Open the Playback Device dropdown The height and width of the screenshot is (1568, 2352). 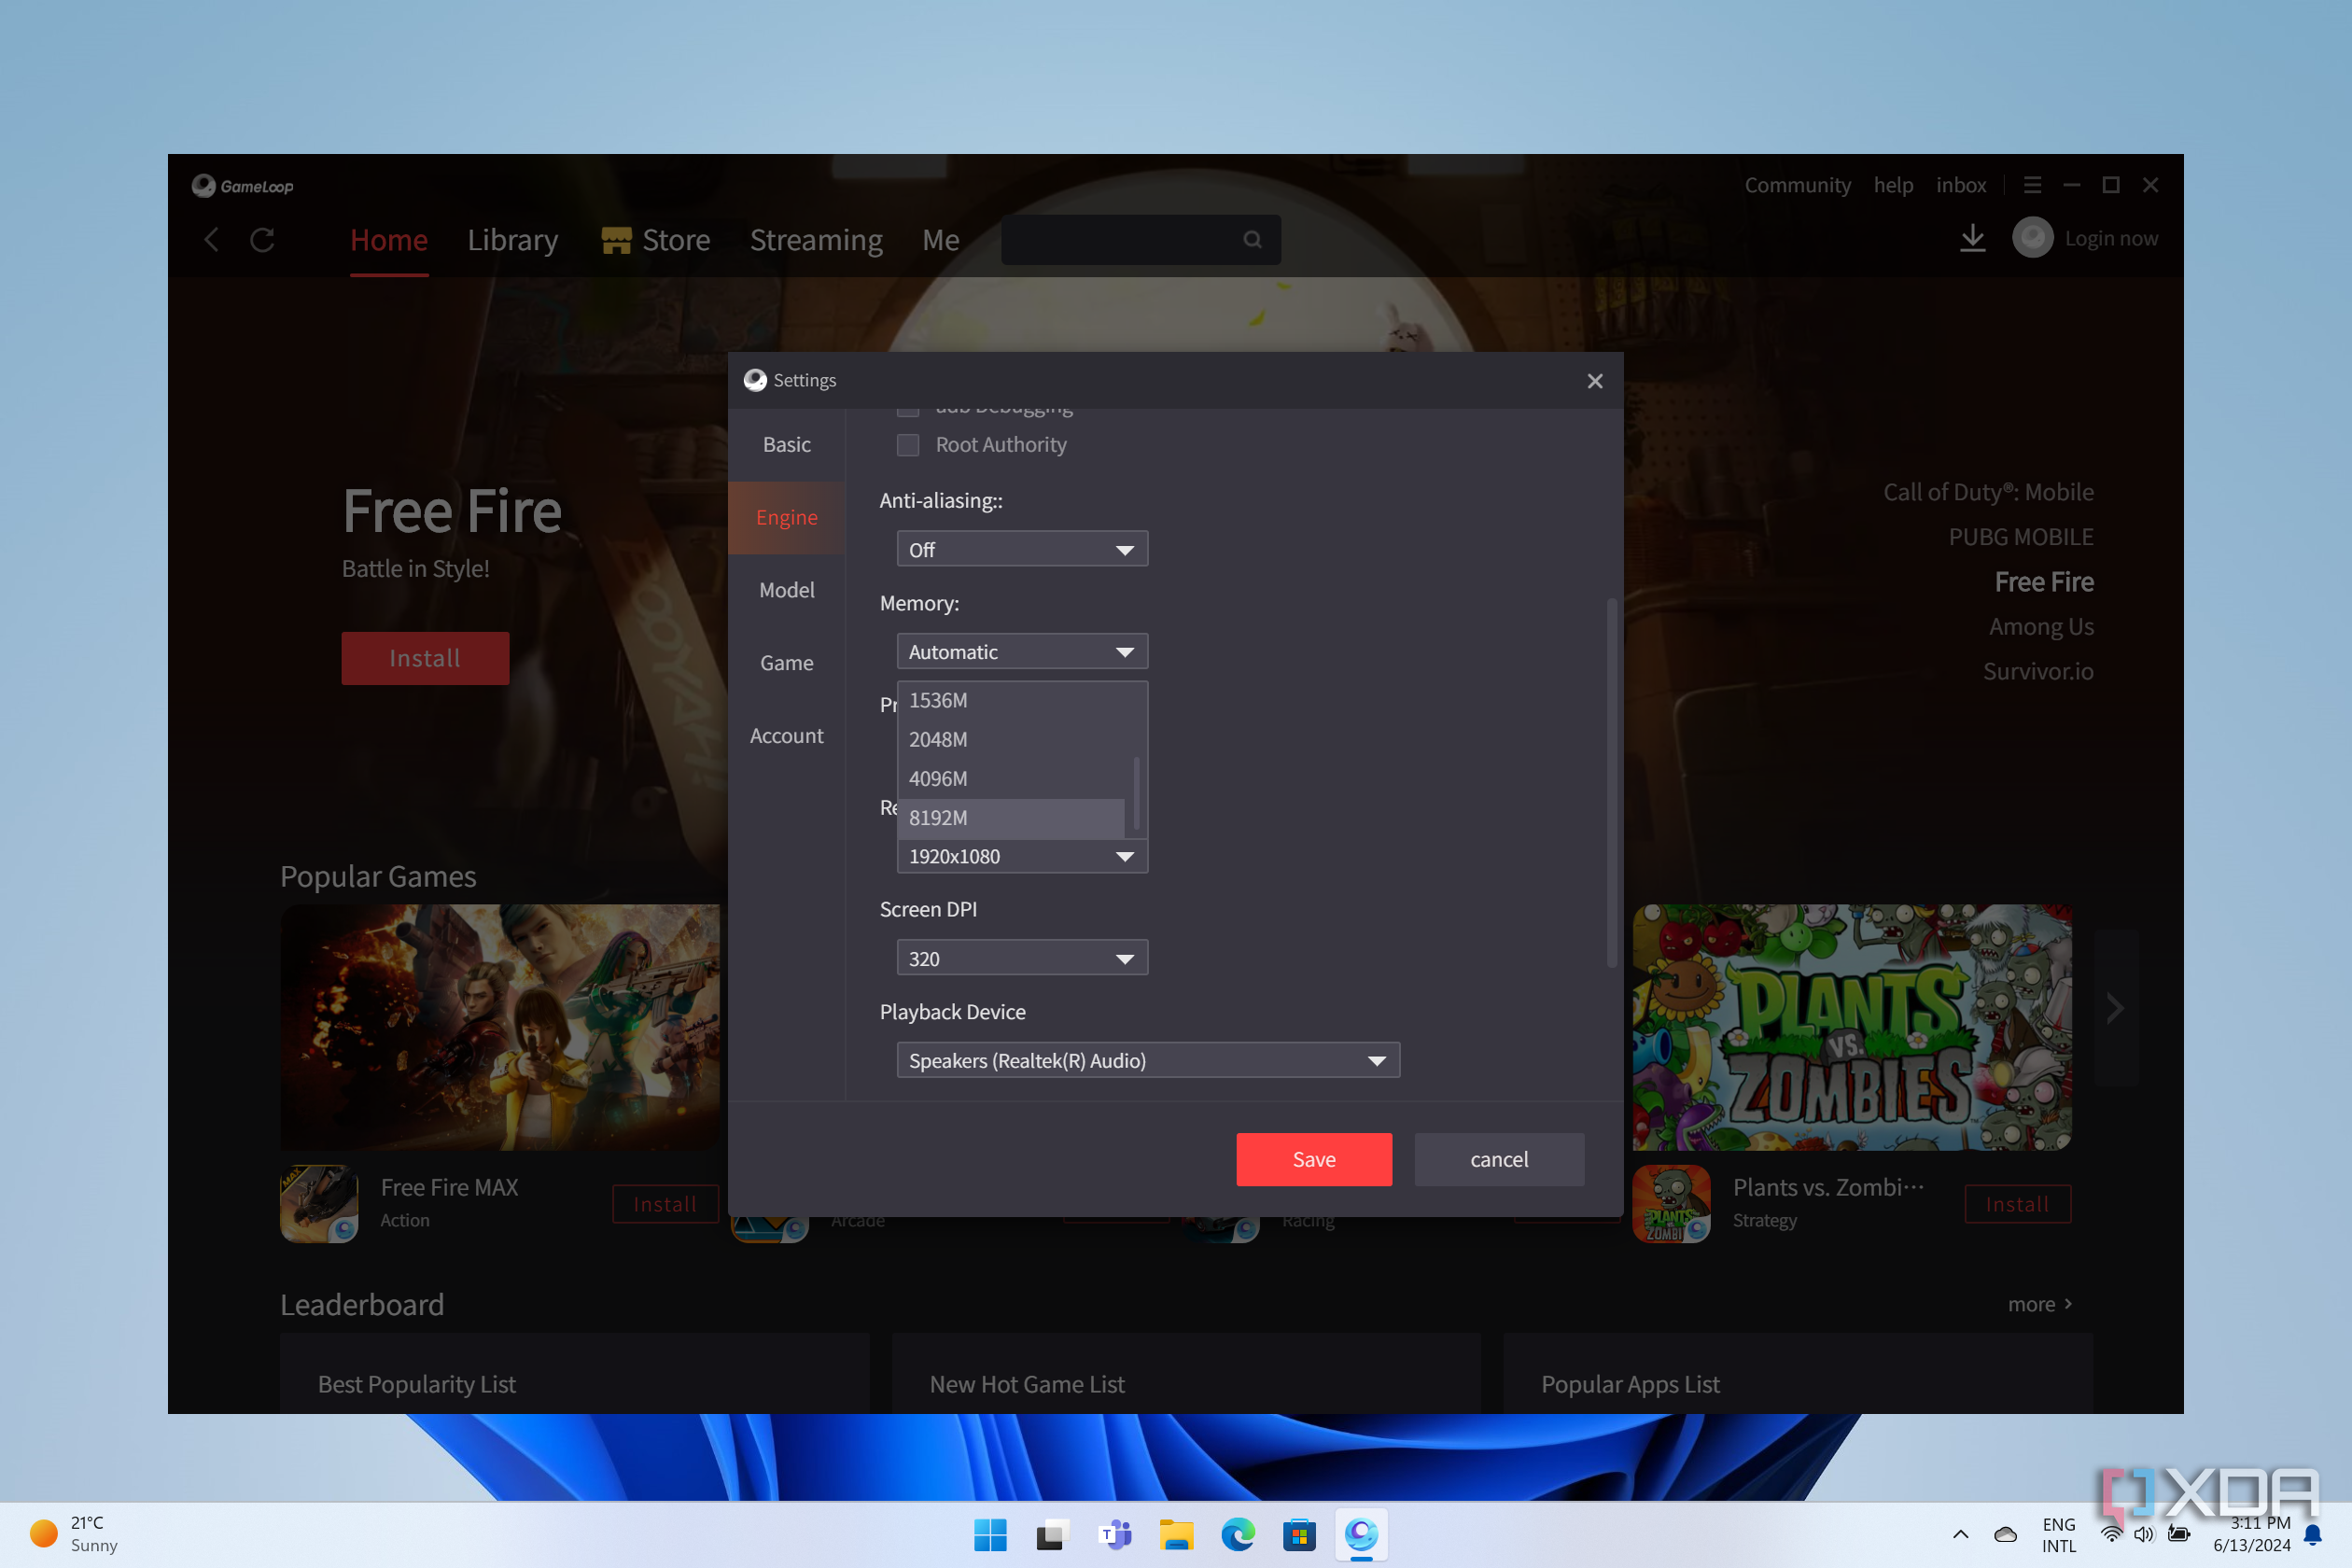click(1148, 1061)
